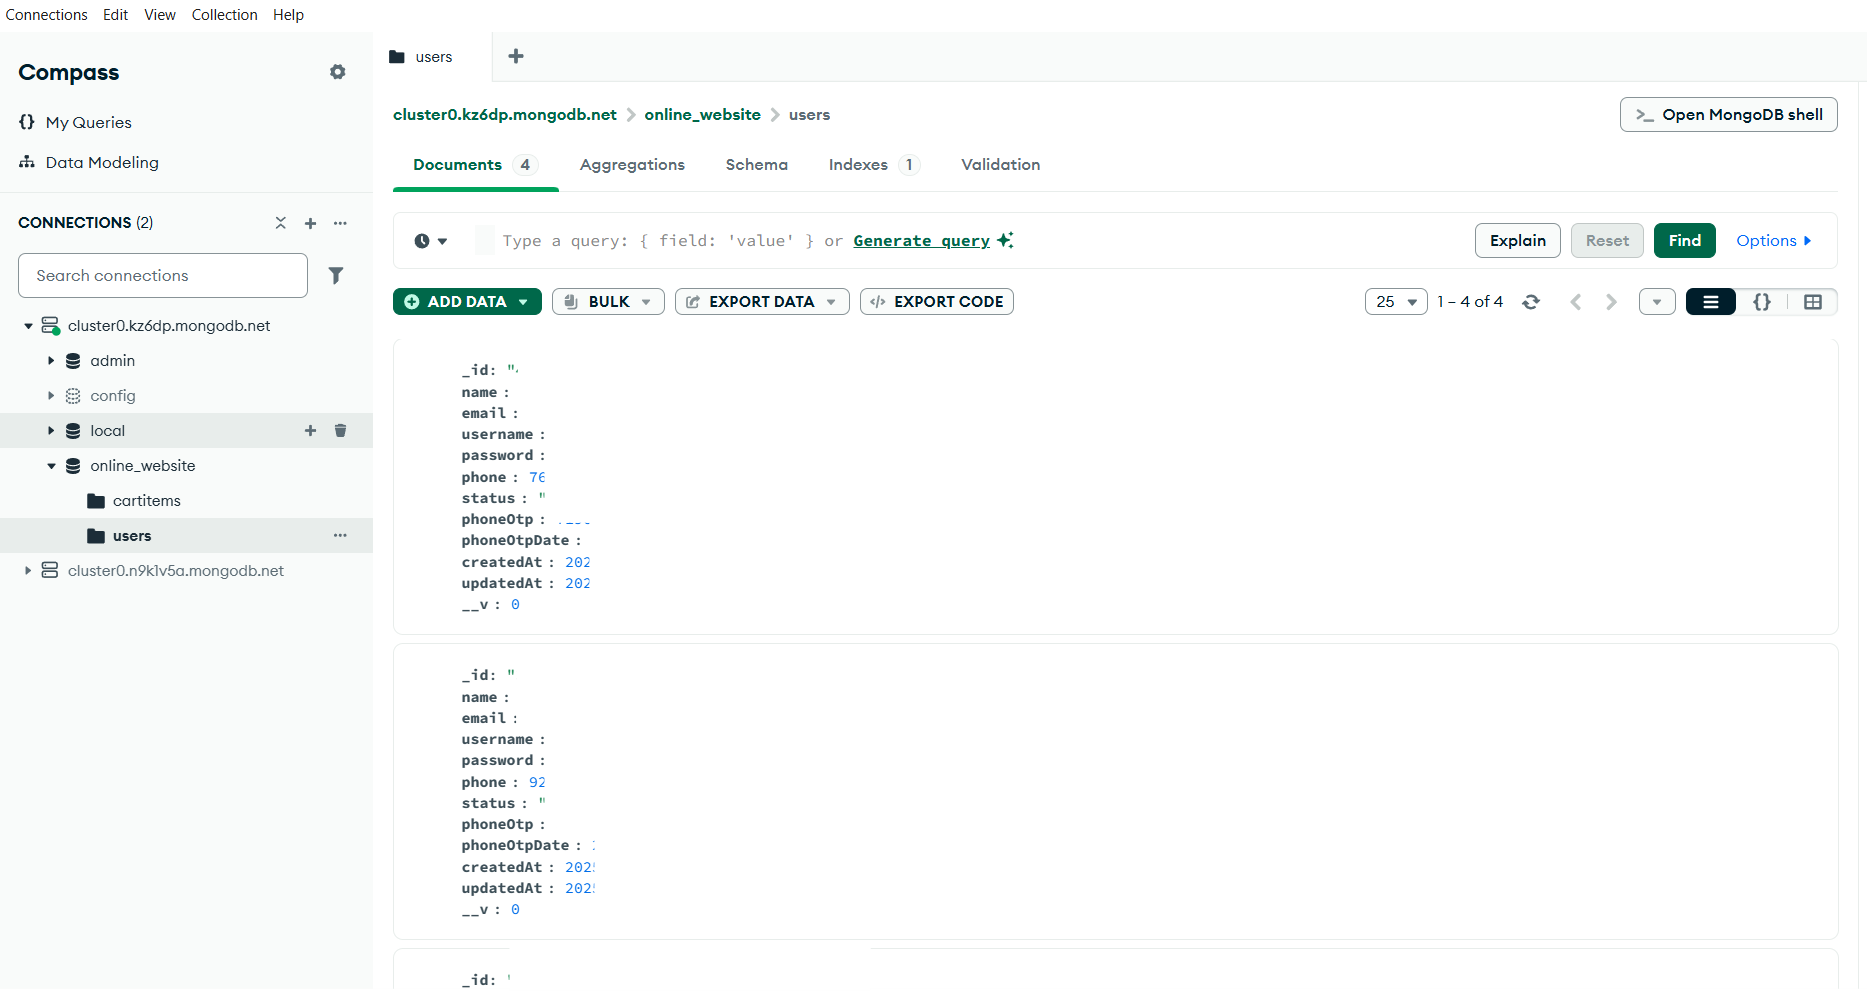The height and width of the screenshot is (991, 1867).
Task: Focus the Search connections field
Action: [x=163, y=275]
